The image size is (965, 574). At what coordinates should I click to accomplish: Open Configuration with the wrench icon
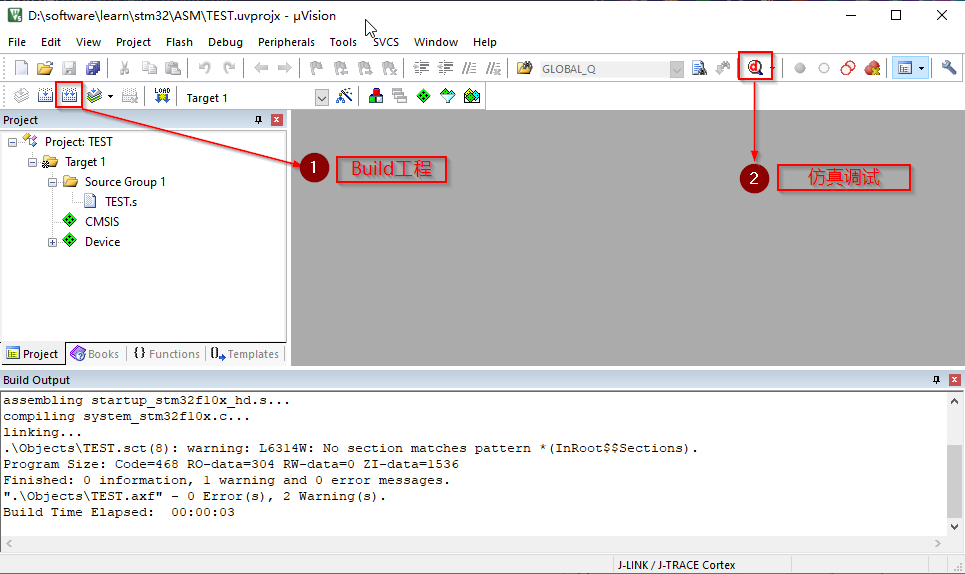(948, 68)
